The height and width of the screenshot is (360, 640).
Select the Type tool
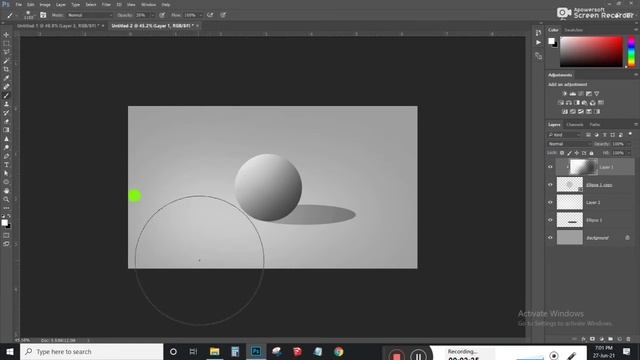6,164
